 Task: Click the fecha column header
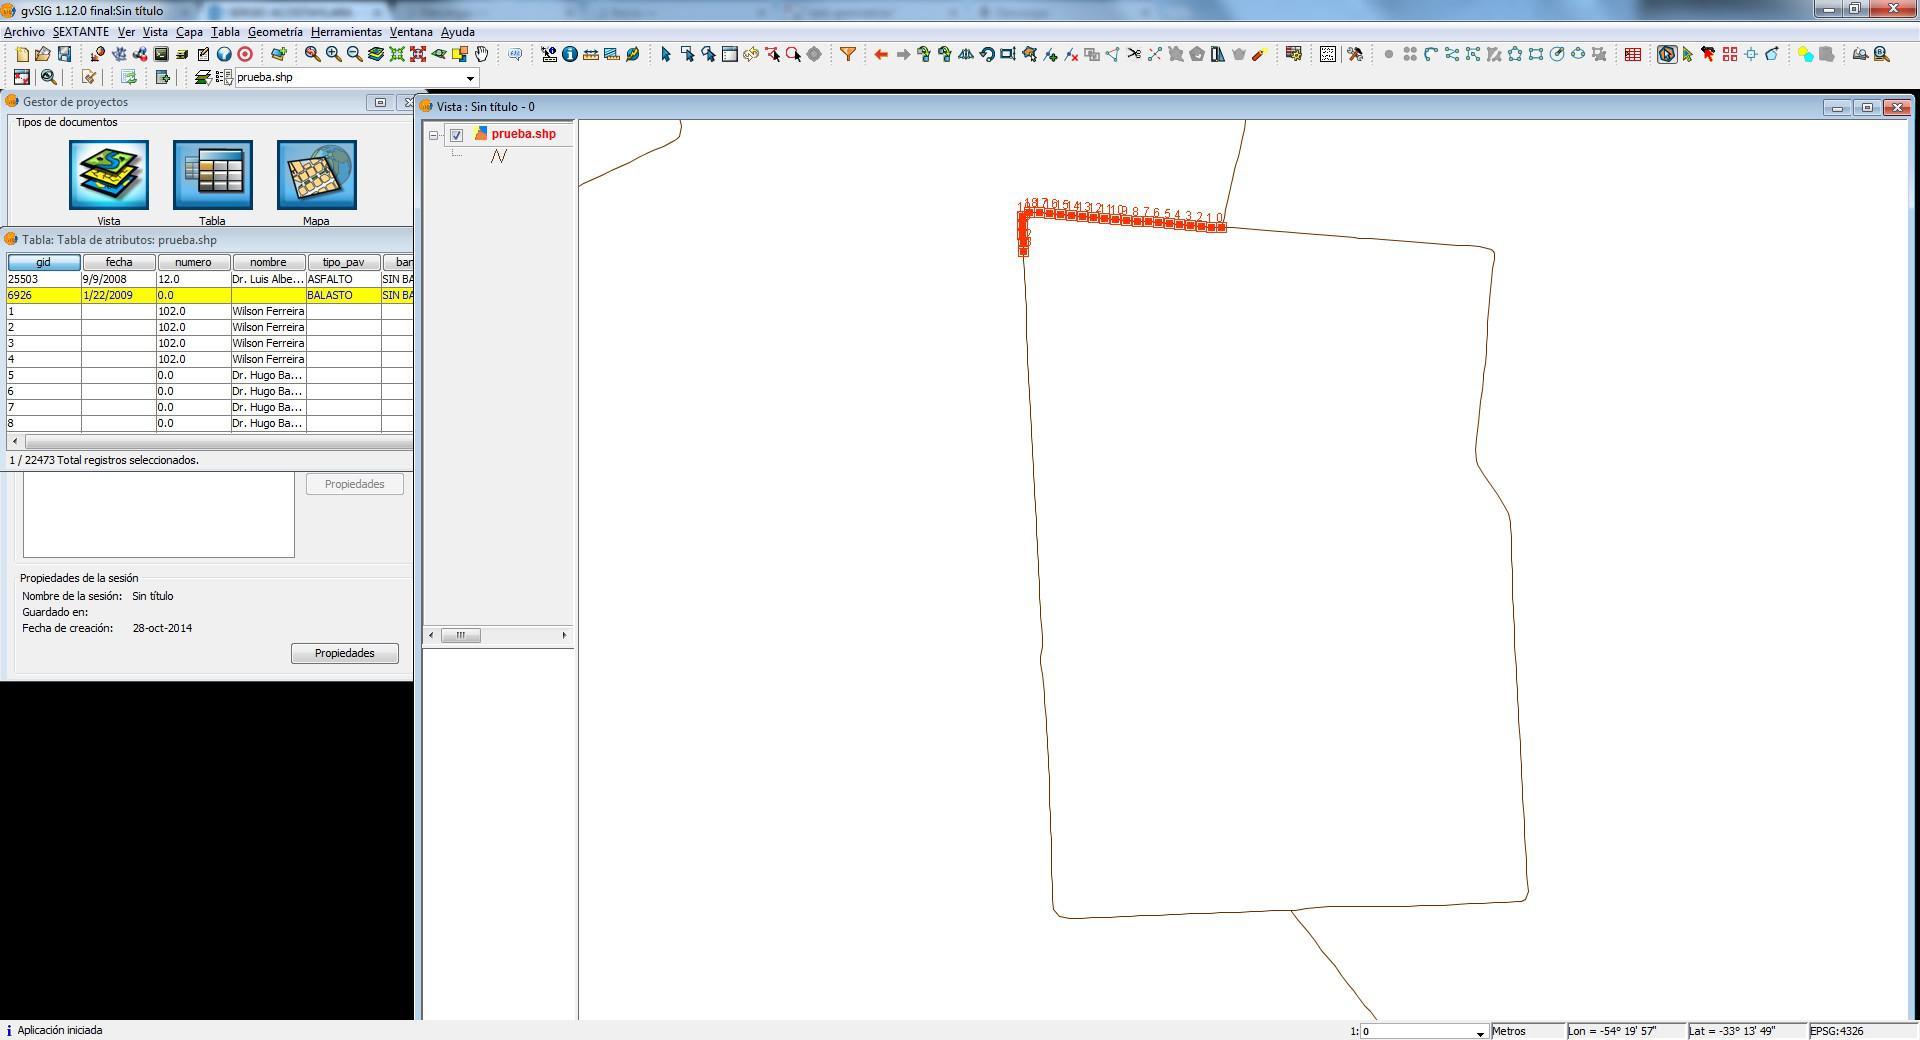tap(119, 262)
